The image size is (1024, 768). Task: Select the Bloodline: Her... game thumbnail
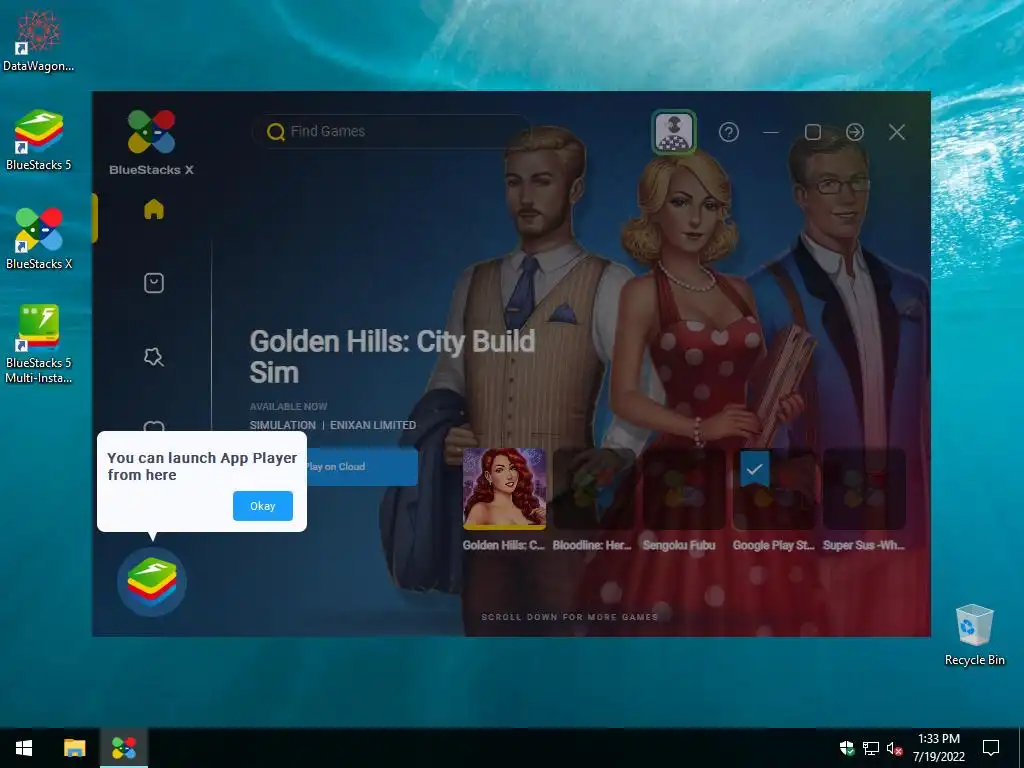point(594,488)
